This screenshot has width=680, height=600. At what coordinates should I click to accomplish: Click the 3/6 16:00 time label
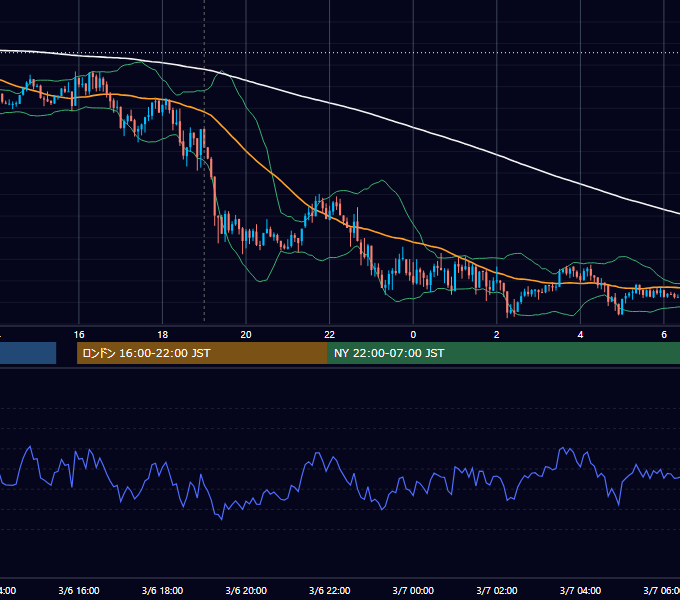coord(79,590)
